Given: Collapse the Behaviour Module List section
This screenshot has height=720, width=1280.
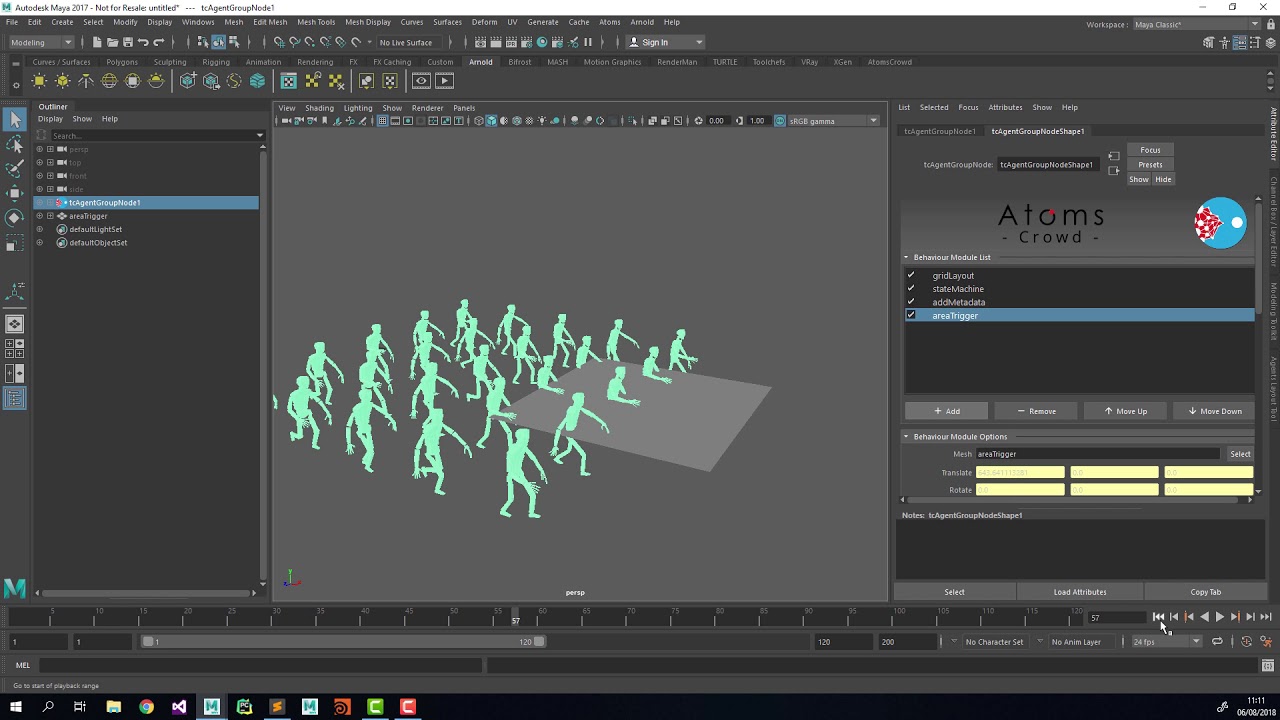Looking at the screenshot, I should 906,257.
